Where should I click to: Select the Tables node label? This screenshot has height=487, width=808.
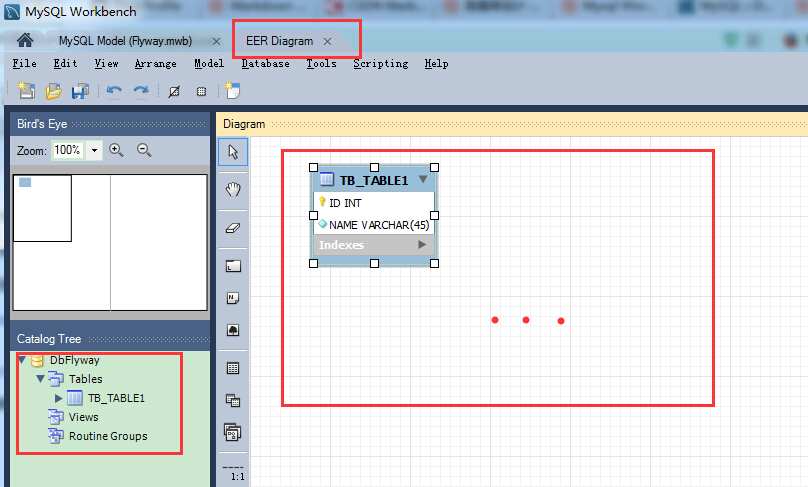point(86,379)
